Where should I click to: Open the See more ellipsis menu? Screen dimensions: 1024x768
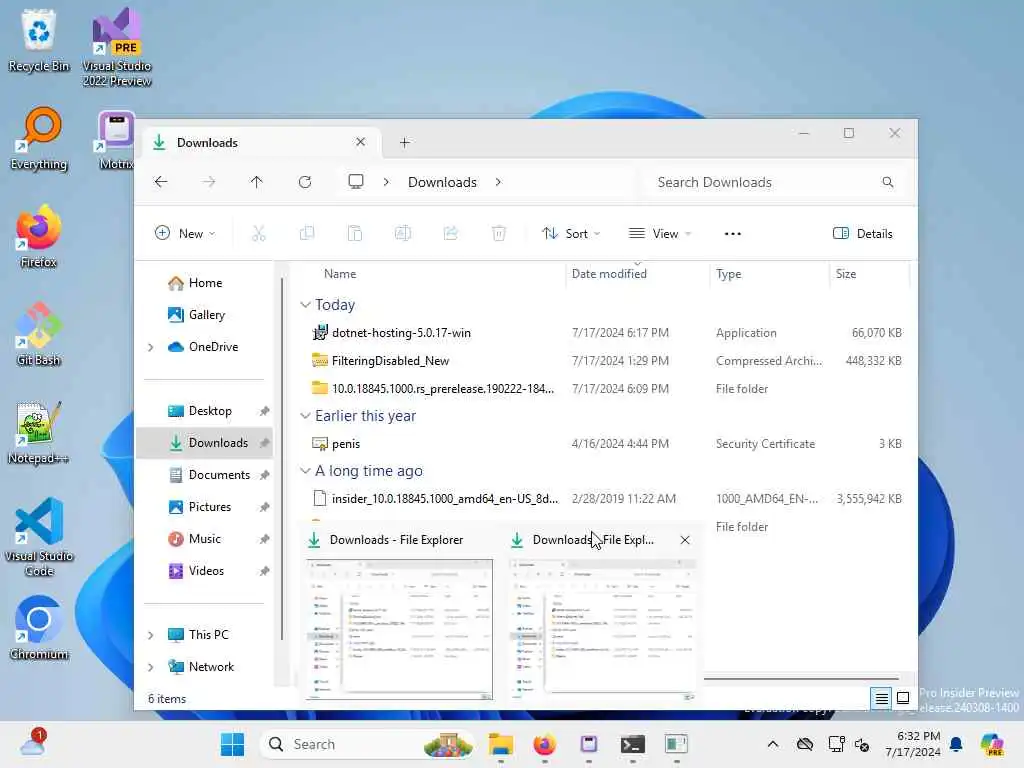[x=733, y=233]
